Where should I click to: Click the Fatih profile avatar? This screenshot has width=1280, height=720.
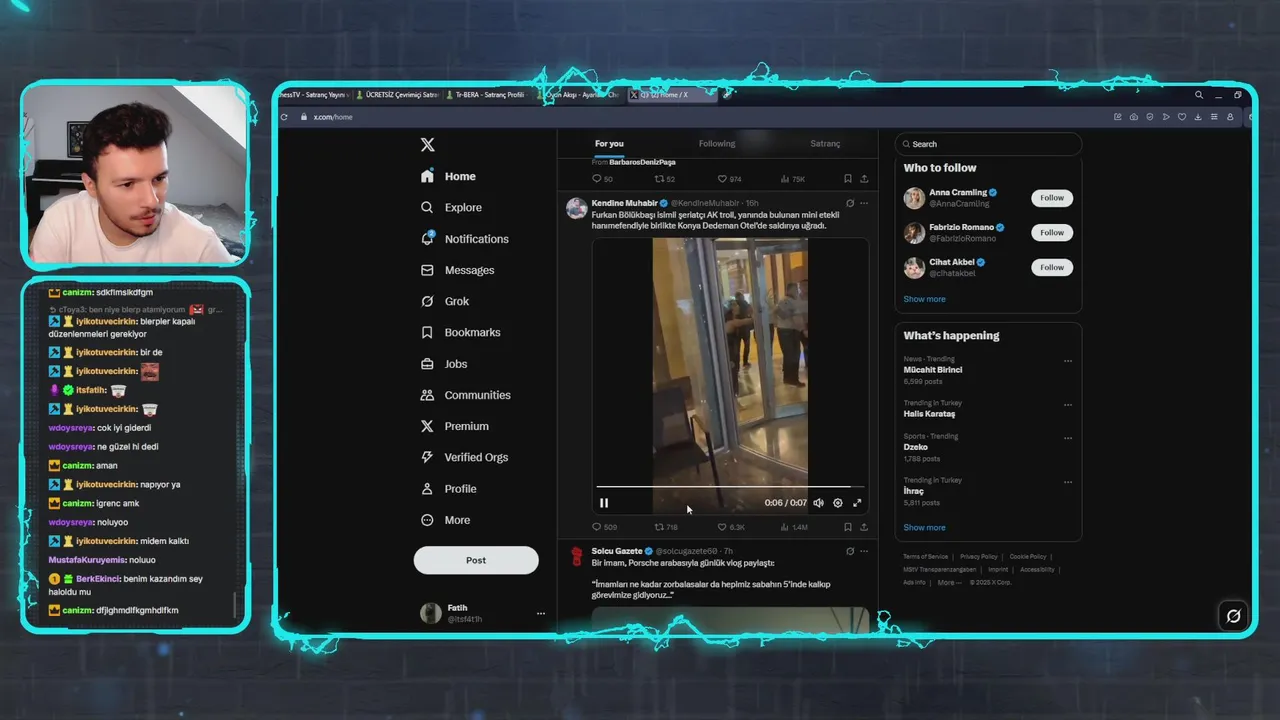tap(431, 613)
